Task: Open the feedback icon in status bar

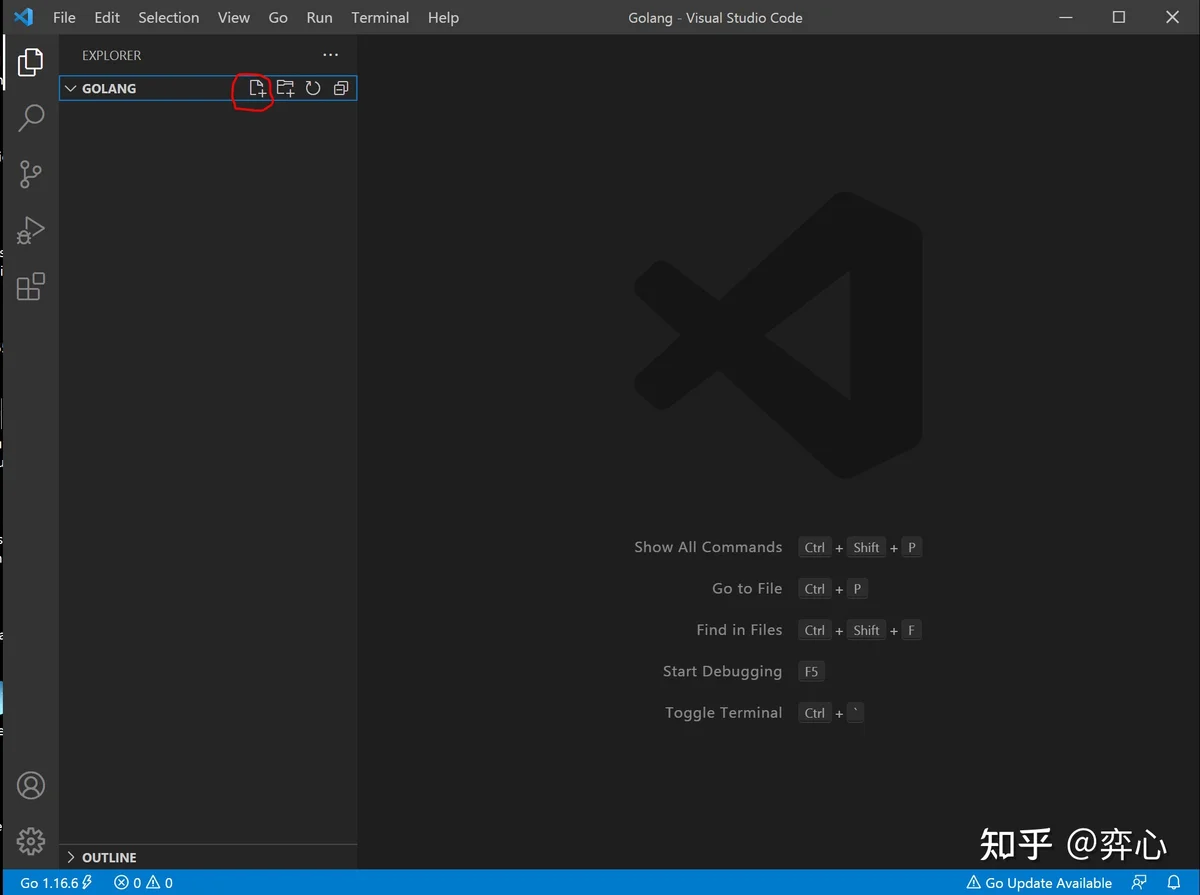Action: [x=1139, y=882]
